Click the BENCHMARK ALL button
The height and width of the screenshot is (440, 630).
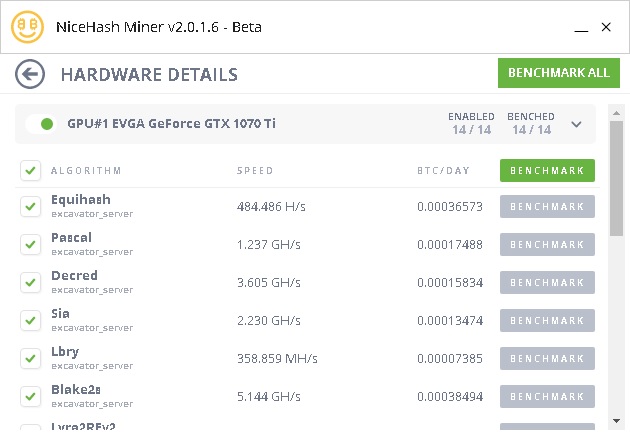tap(559, 73)
